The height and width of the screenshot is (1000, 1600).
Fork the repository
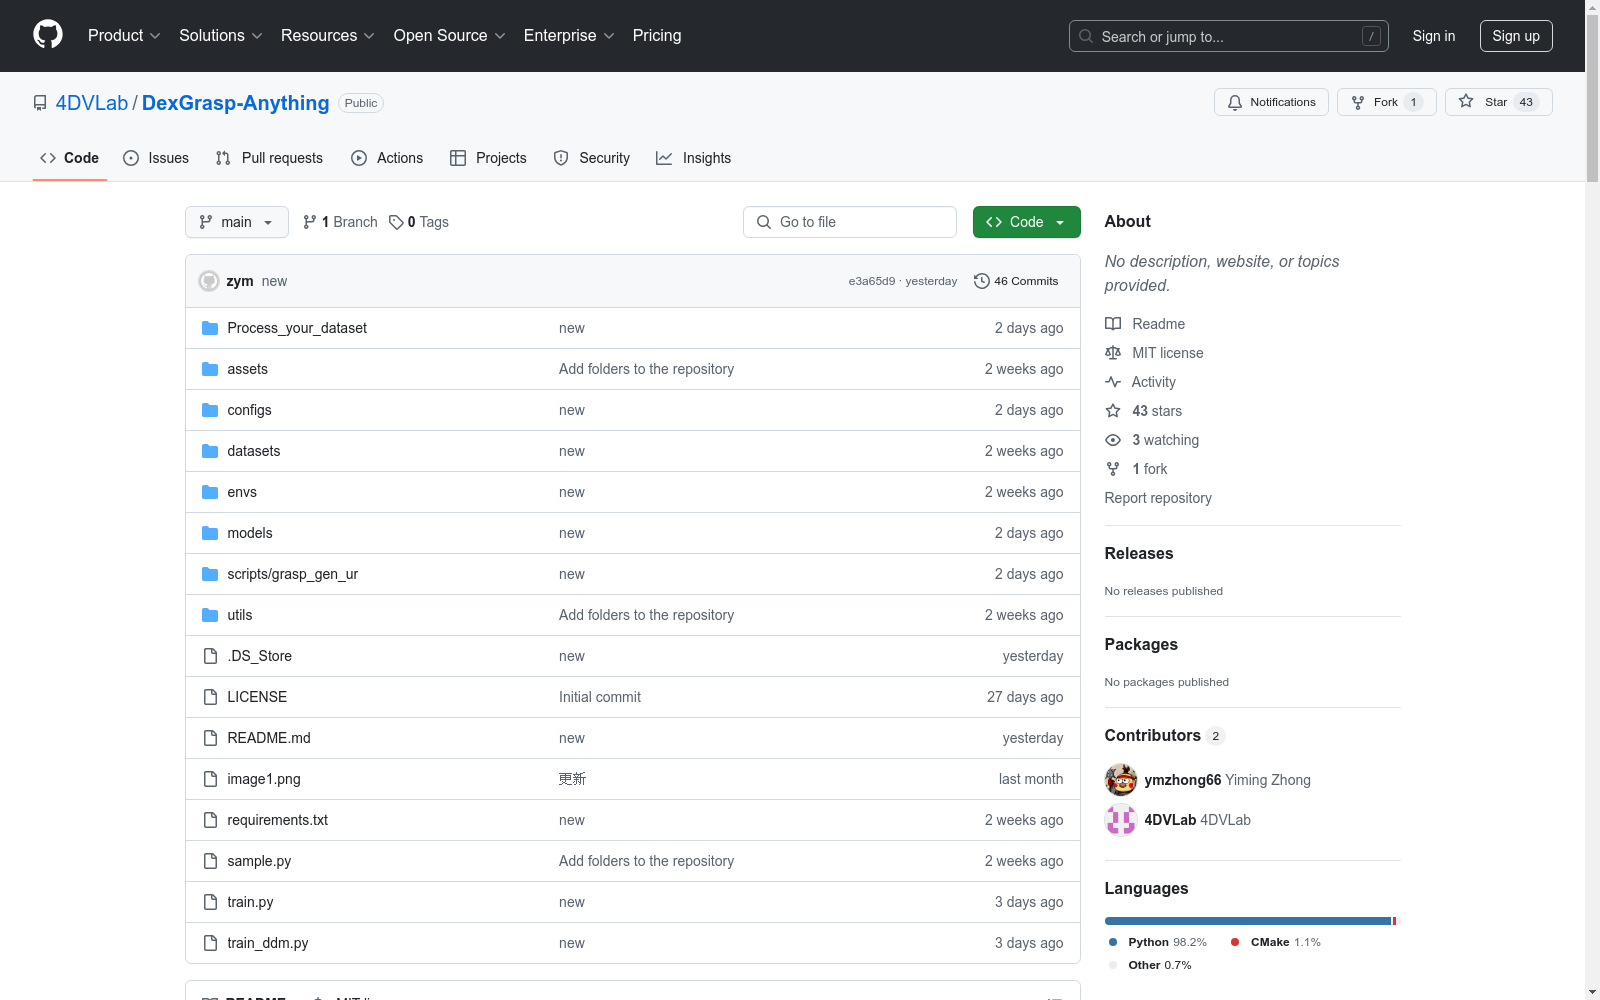pyautogui.click(x=1386, y=102)
